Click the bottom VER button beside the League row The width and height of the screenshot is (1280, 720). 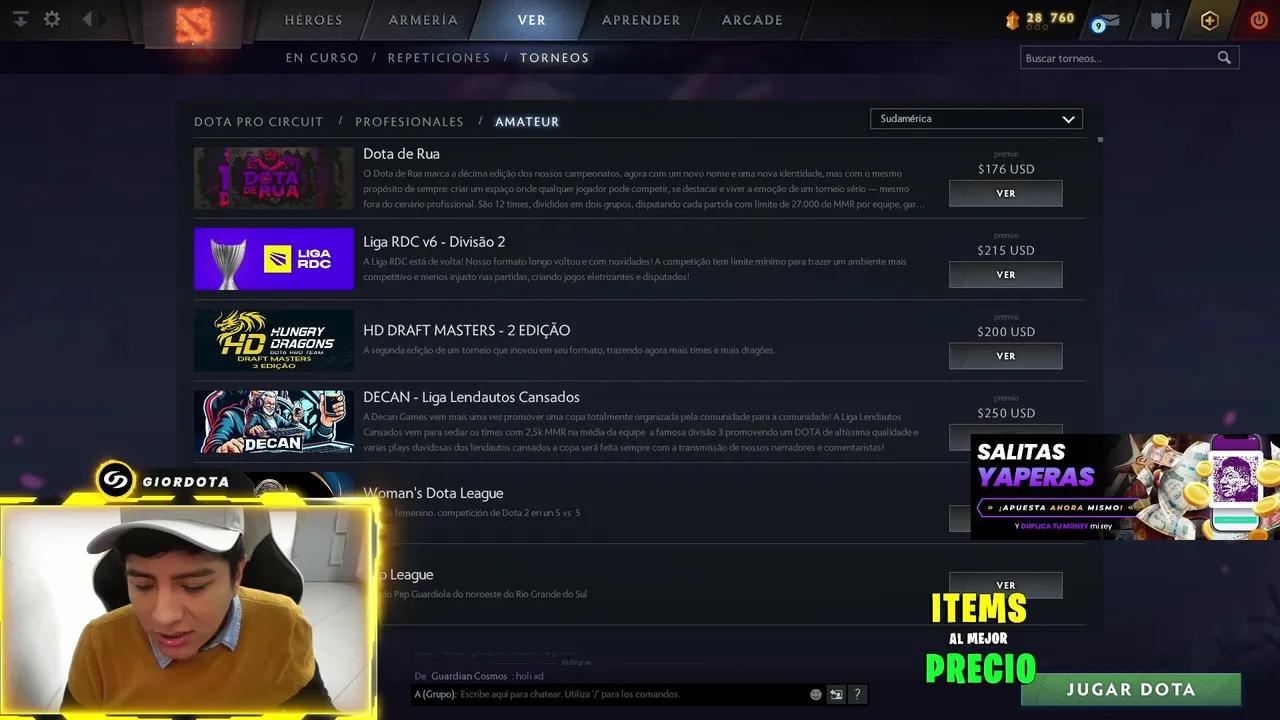[1006, 585]
